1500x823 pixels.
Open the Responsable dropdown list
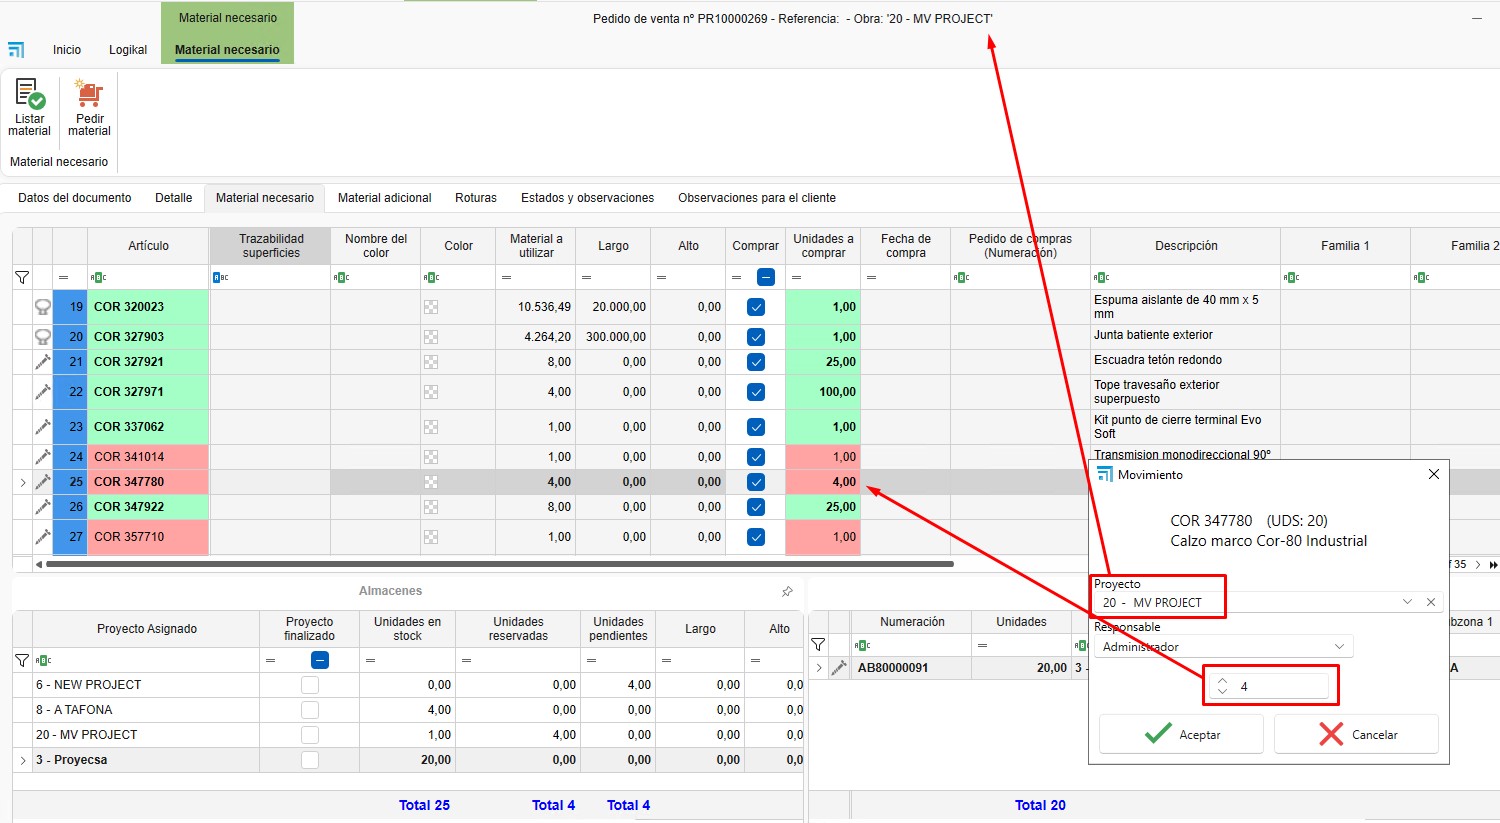[1339, 647]
